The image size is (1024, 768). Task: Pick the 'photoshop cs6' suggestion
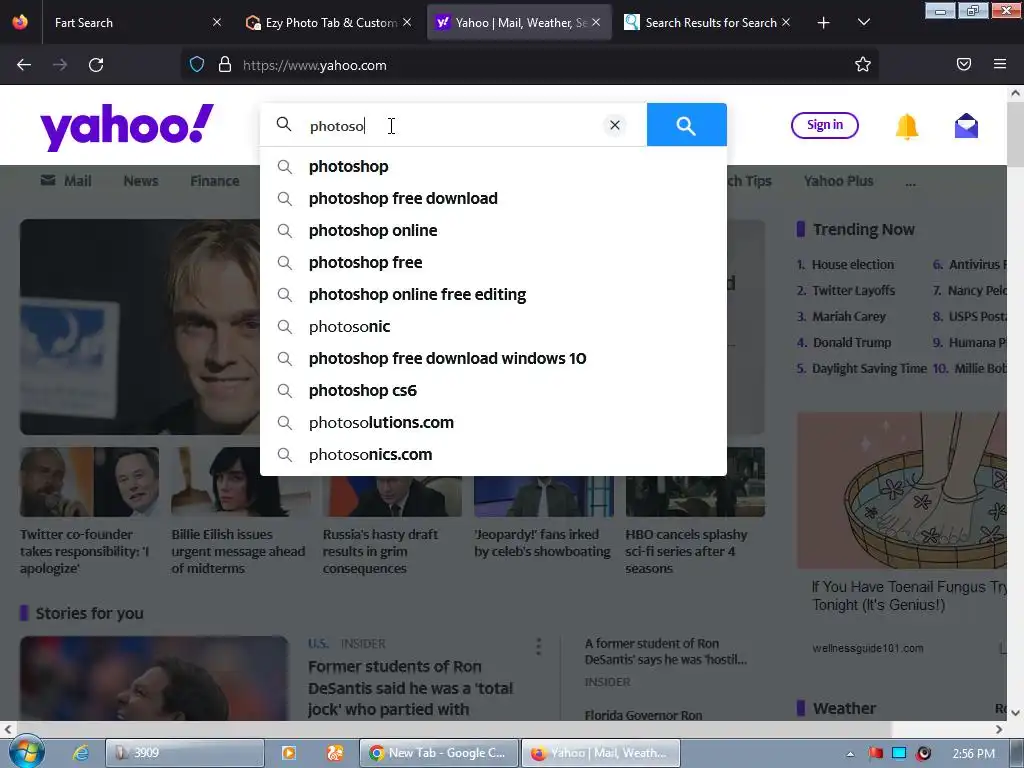[x=493, y=391]
